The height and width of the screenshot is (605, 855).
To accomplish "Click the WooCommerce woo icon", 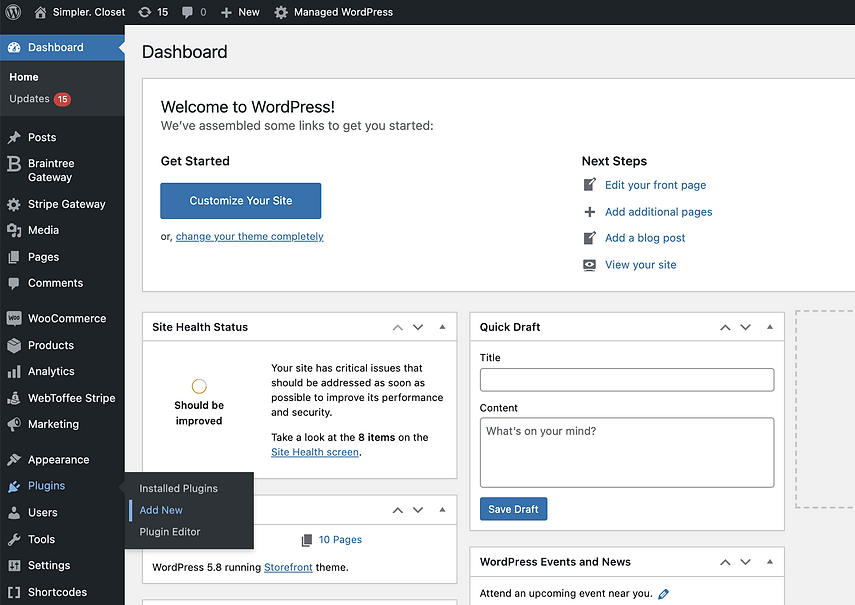I will (14, 318).
